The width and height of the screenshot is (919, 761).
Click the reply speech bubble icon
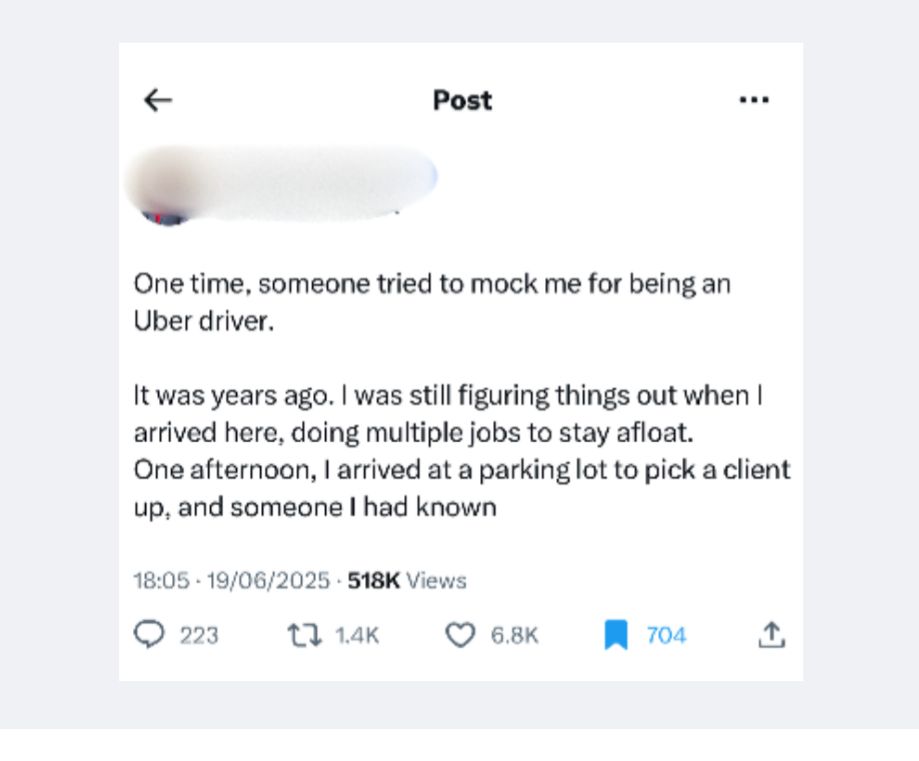(148, 635)
